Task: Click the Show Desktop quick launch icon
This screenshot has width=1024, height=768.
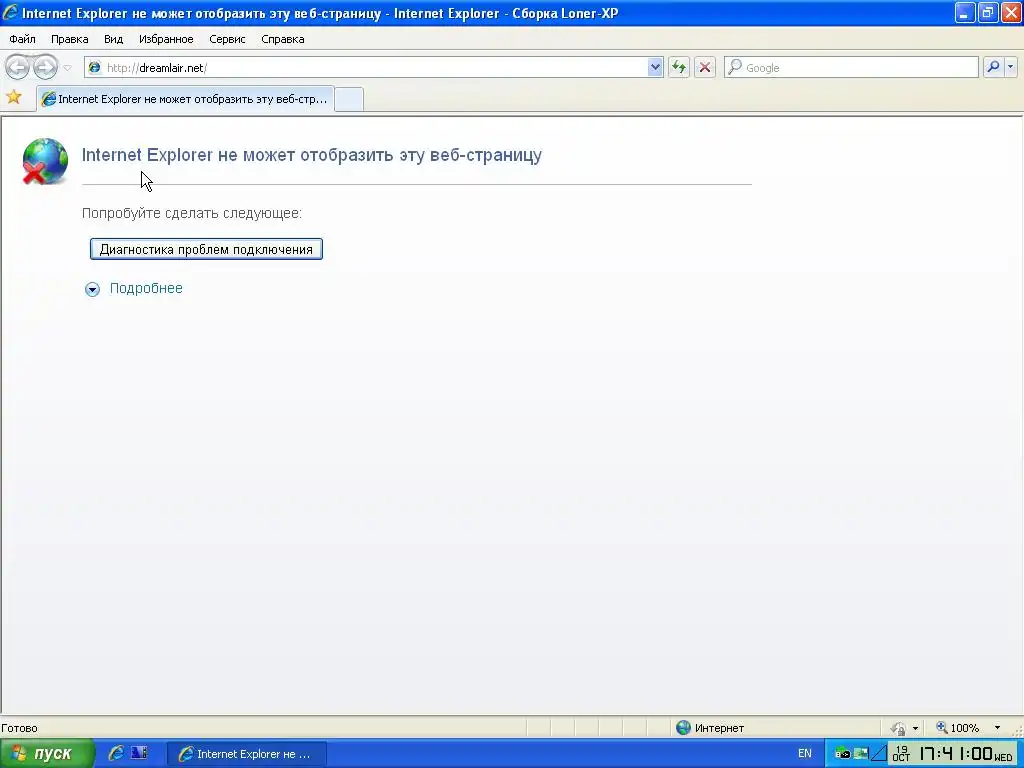Action: click(x=139, y=753)
